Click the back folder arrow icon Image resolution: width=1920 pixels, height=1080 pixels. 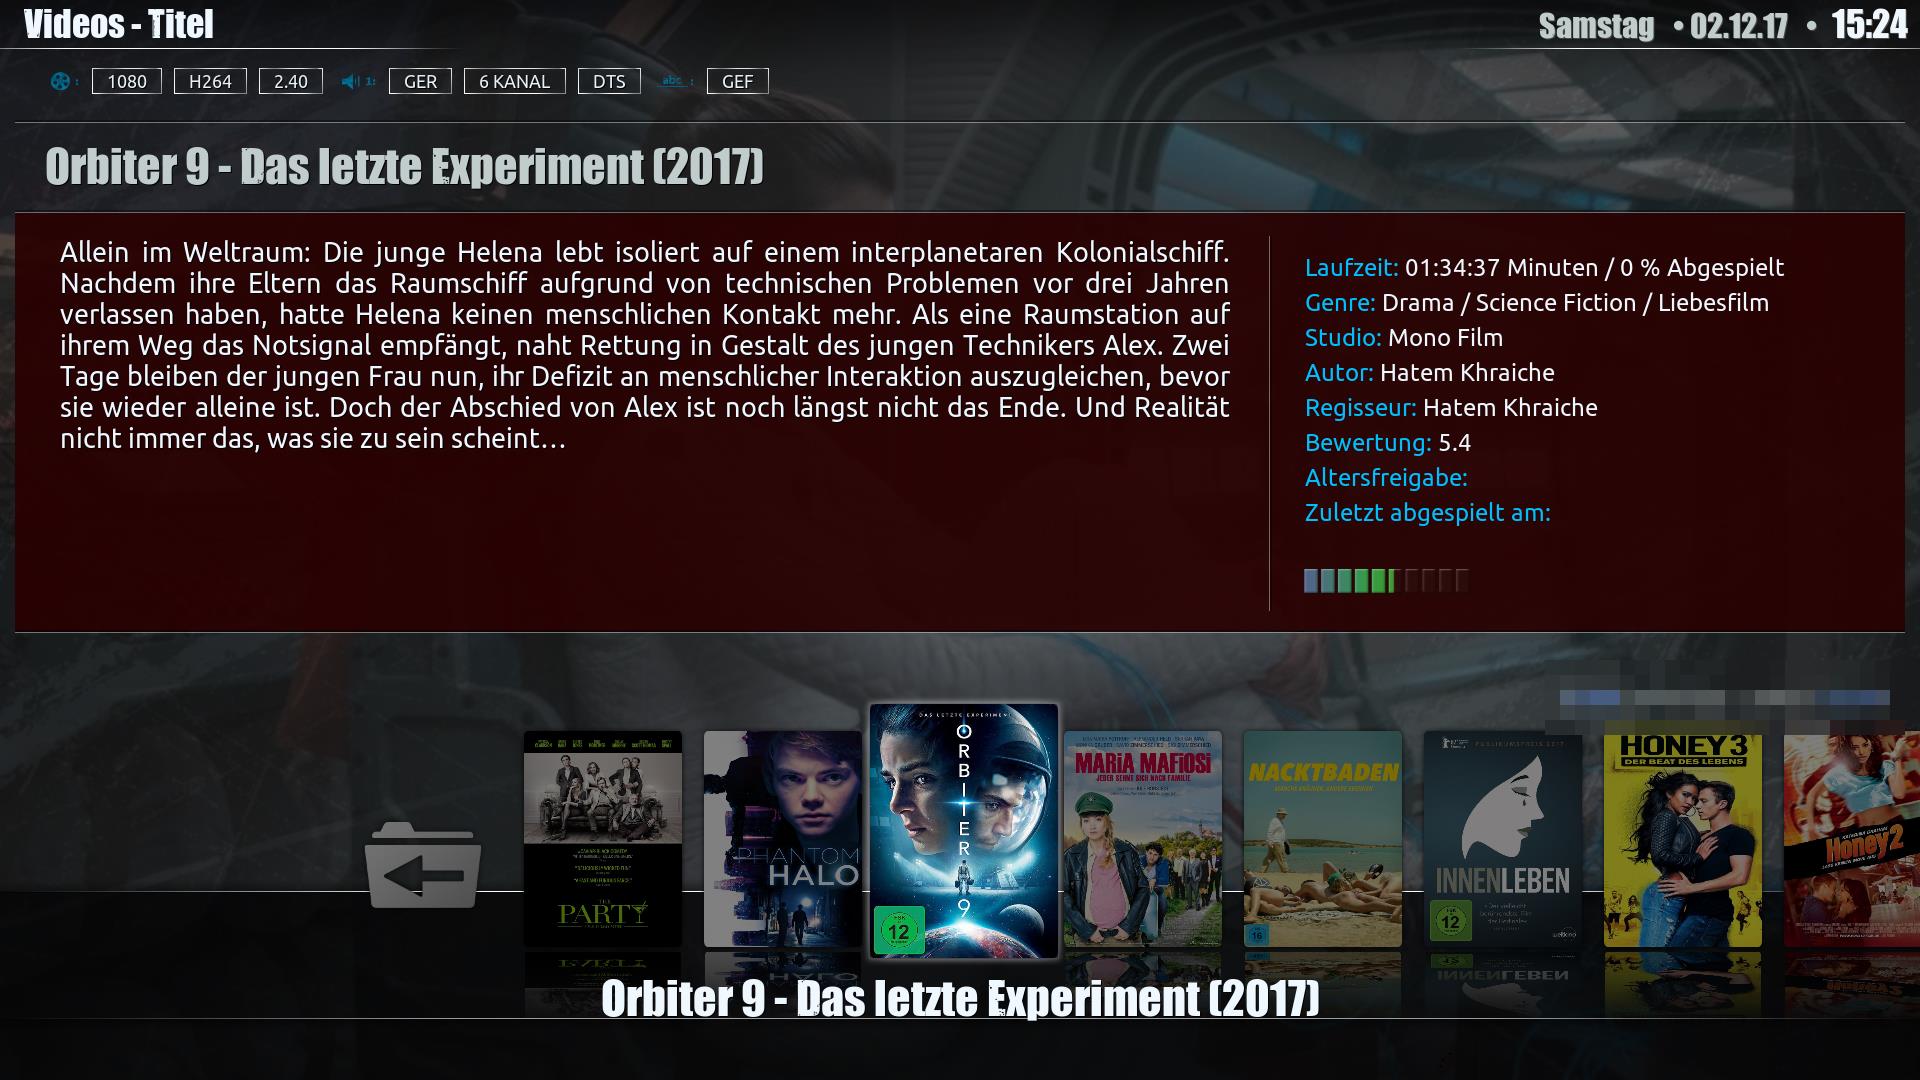[x=423, y=866]
